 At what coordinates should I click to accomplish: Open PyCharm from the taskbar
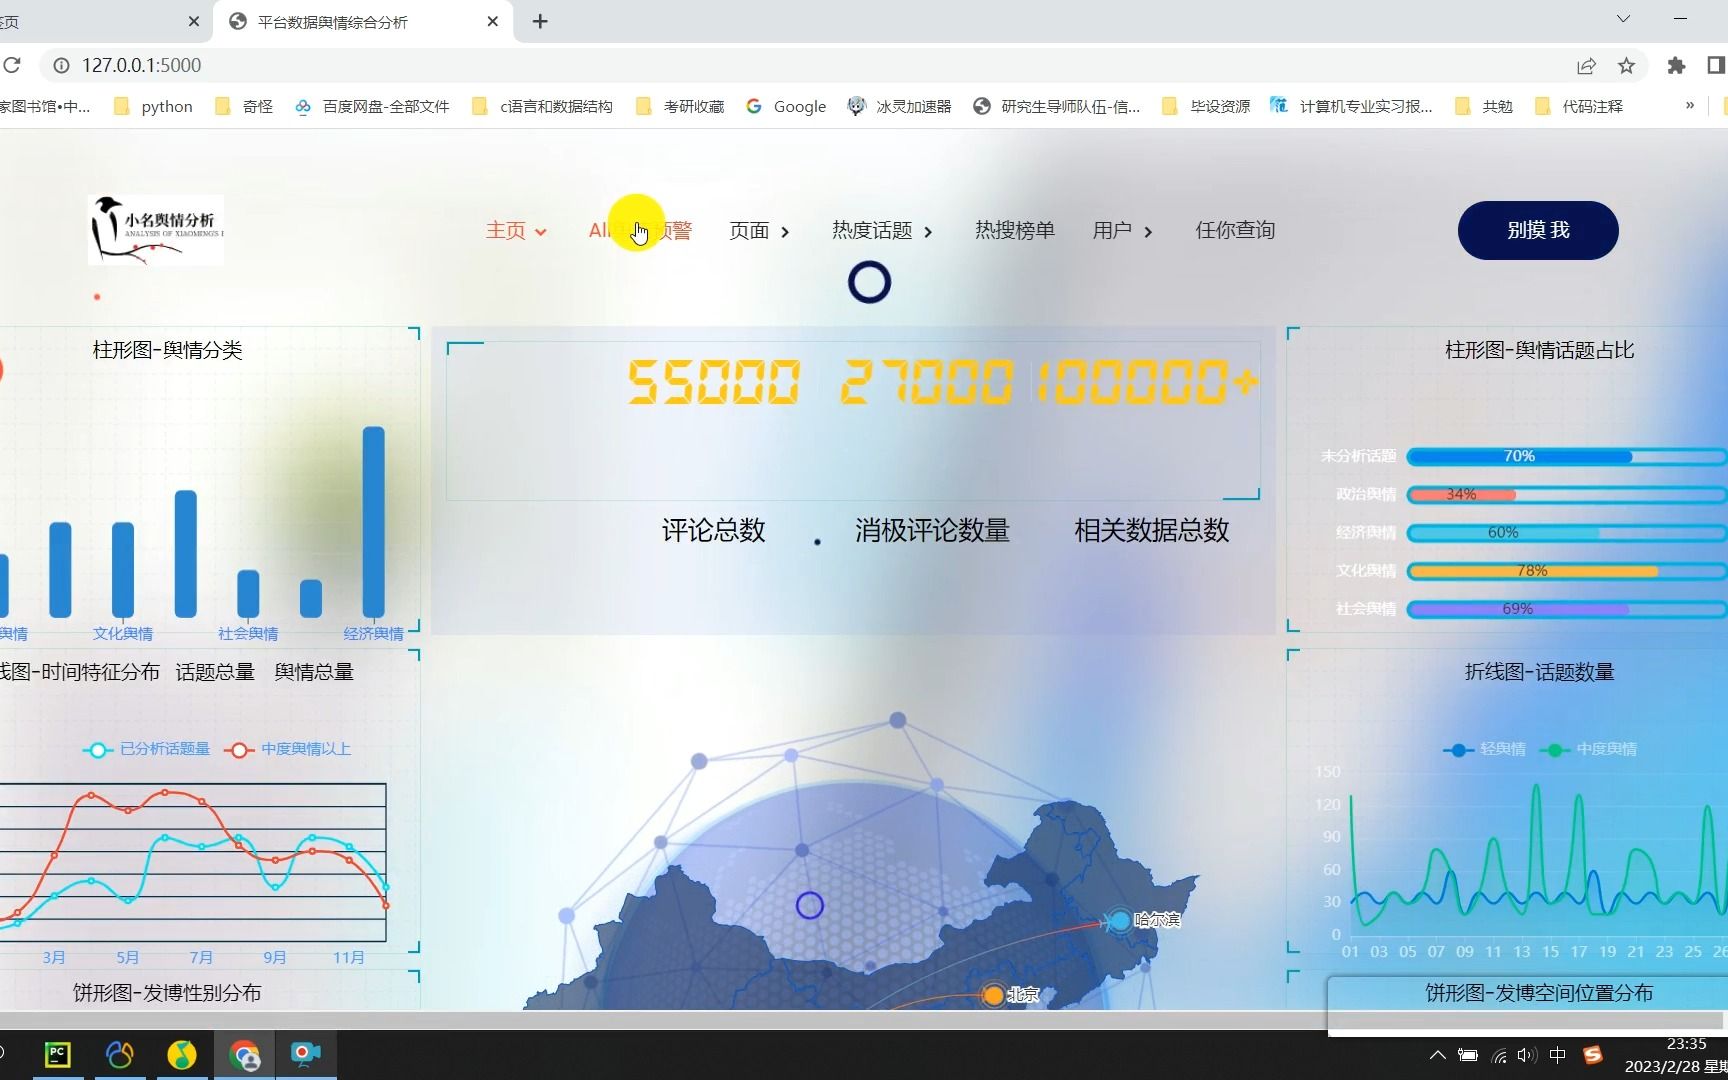pos(58,1055)
